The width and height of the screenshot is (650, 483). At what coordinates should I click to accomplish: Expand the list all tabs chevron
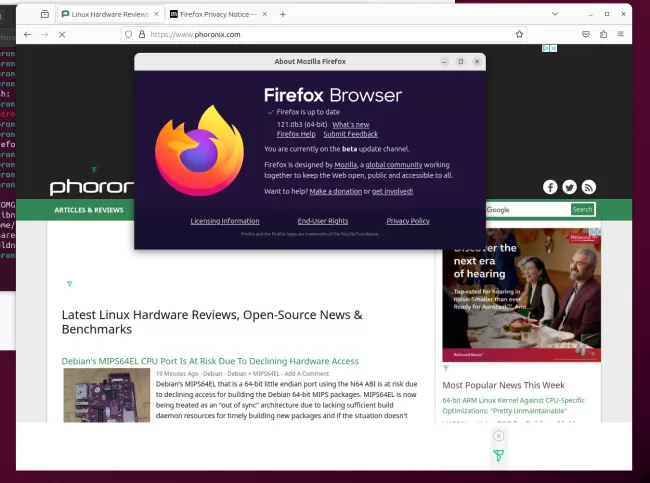click(555, 14)
